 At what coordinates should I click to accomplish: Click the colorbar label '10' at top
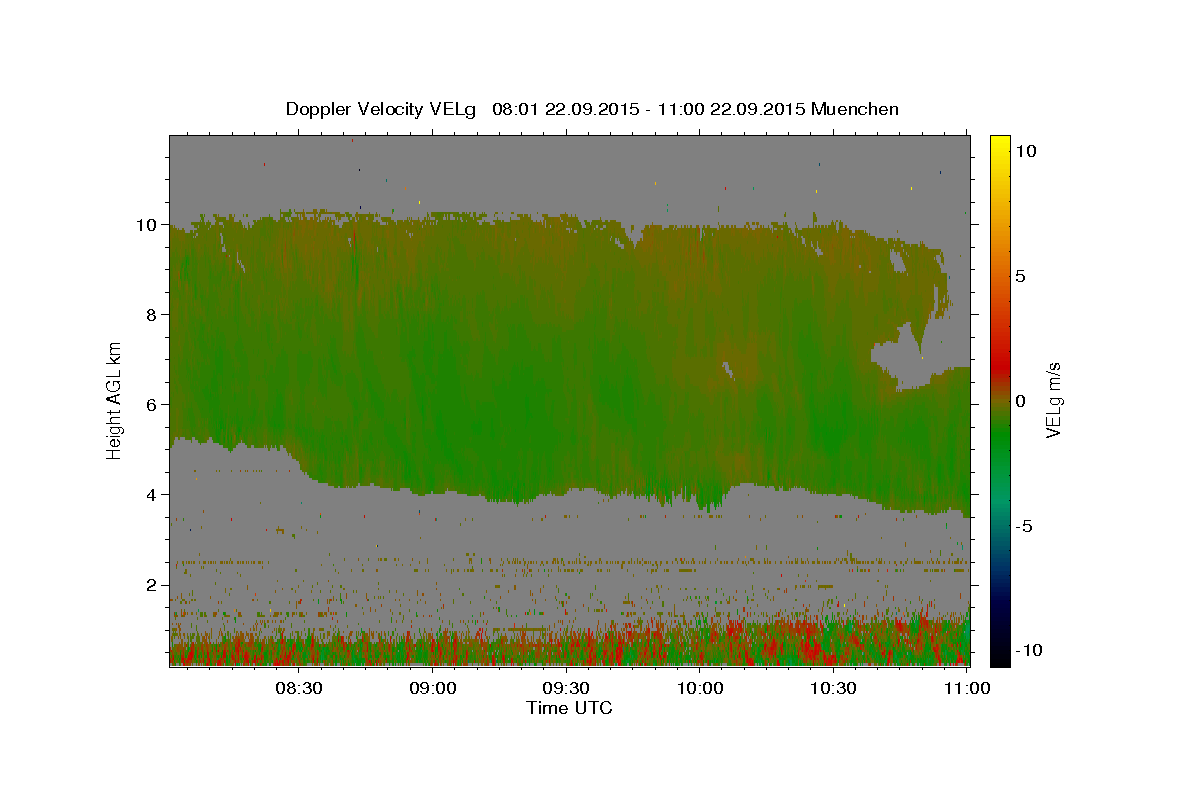(x=1026, y=151)
